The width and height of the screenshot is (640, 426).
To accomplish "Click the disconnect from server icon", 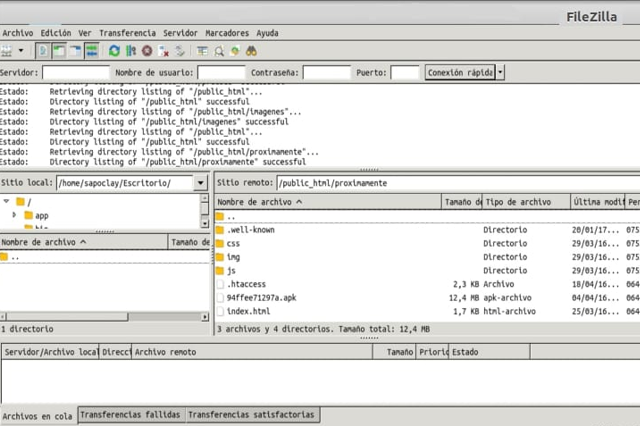I will (163, 50).
